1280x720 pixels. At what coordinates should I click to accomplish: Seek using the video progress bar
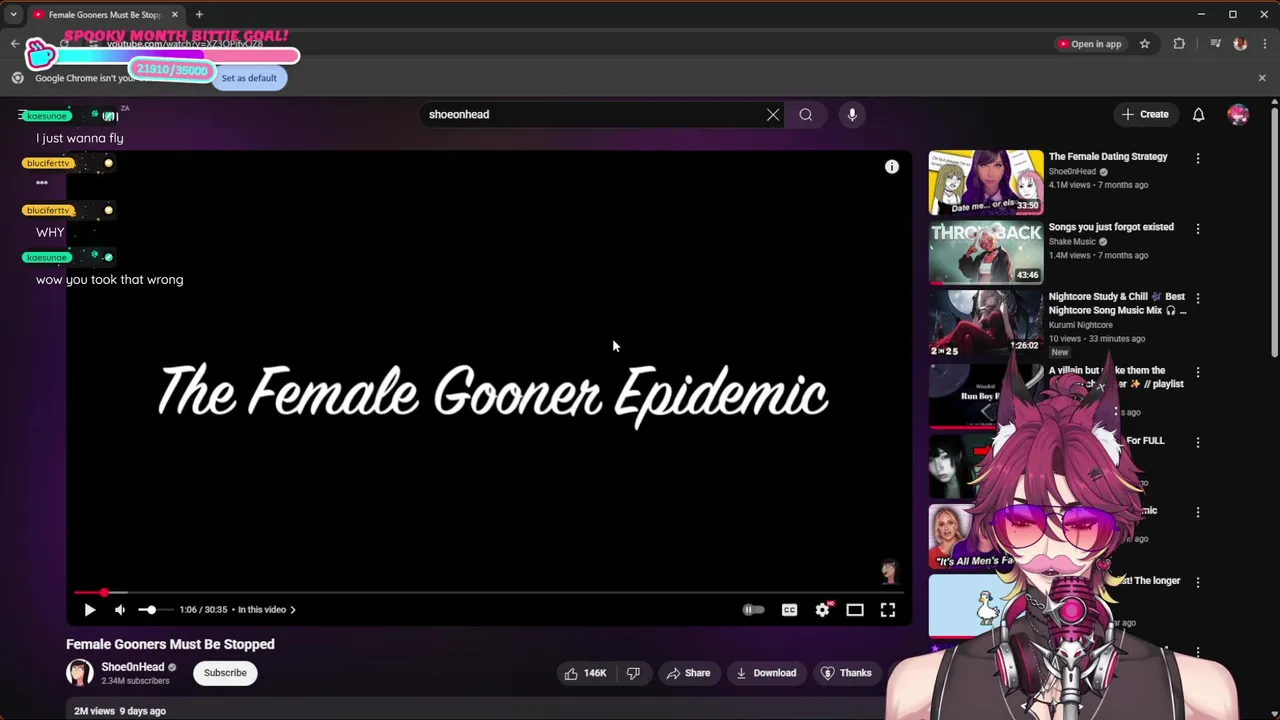(490, 593)
